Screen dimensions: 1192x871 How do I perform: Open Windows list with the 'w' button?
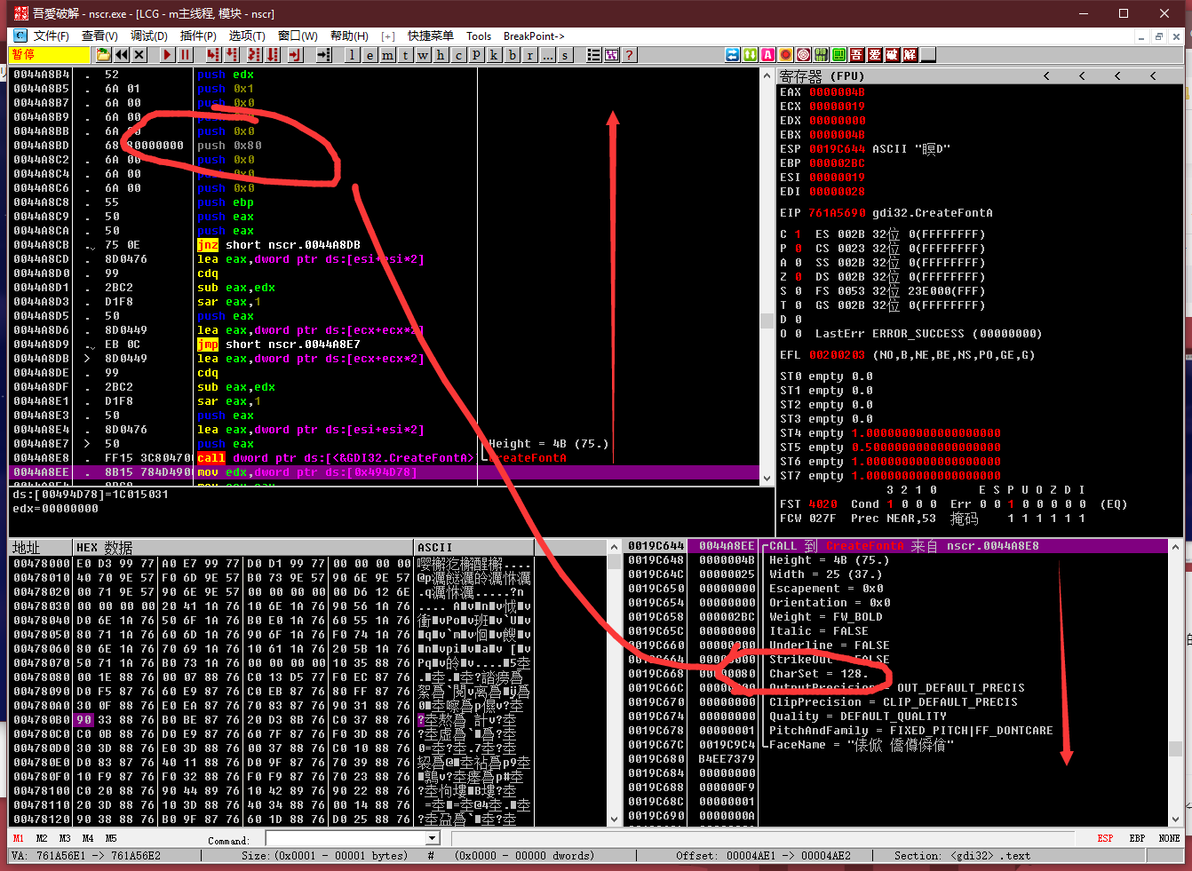423,55
